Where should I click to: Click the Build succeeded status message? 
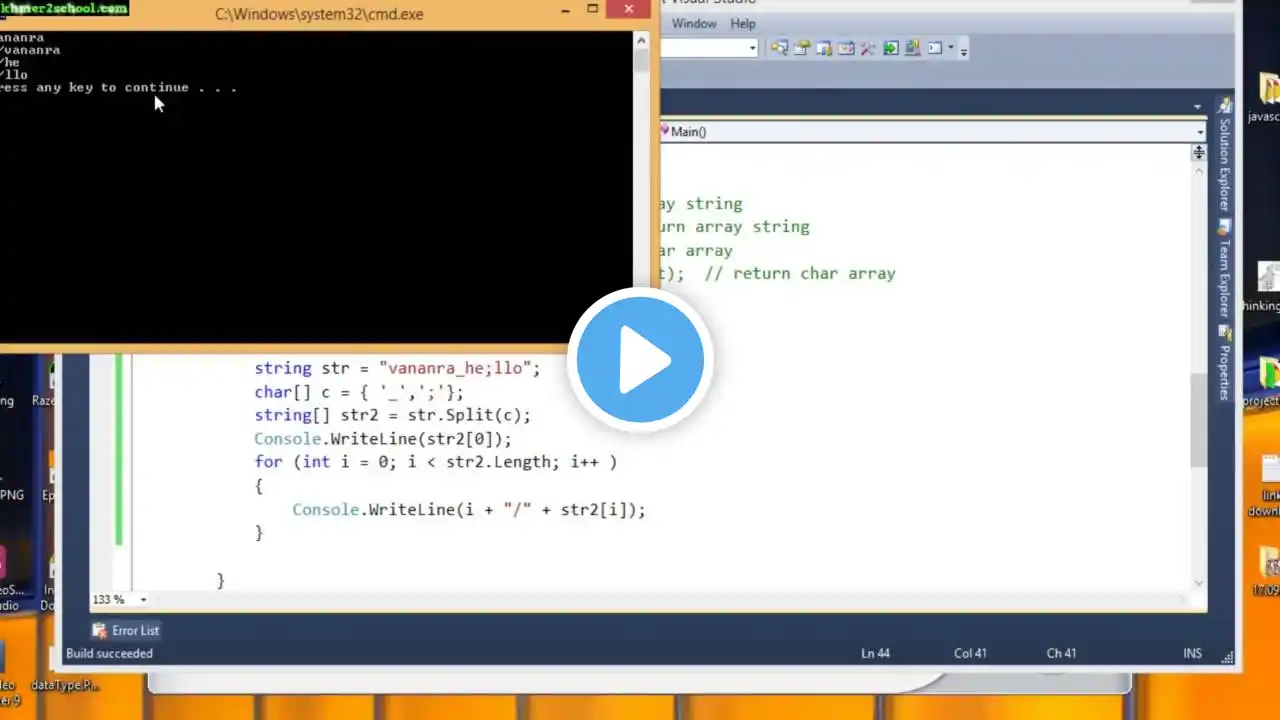[110, 654]
